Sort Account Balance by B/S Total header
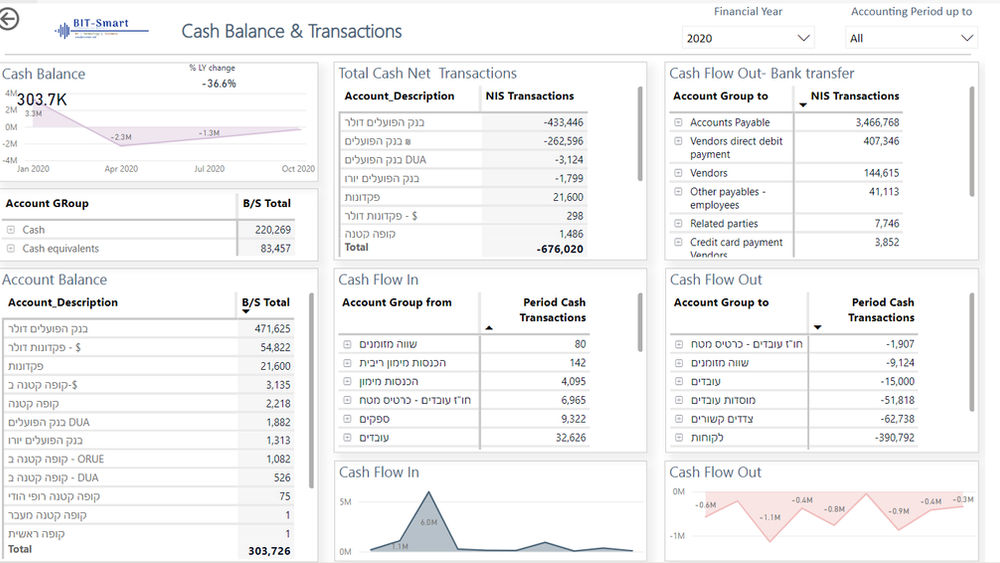 point(265,302)
